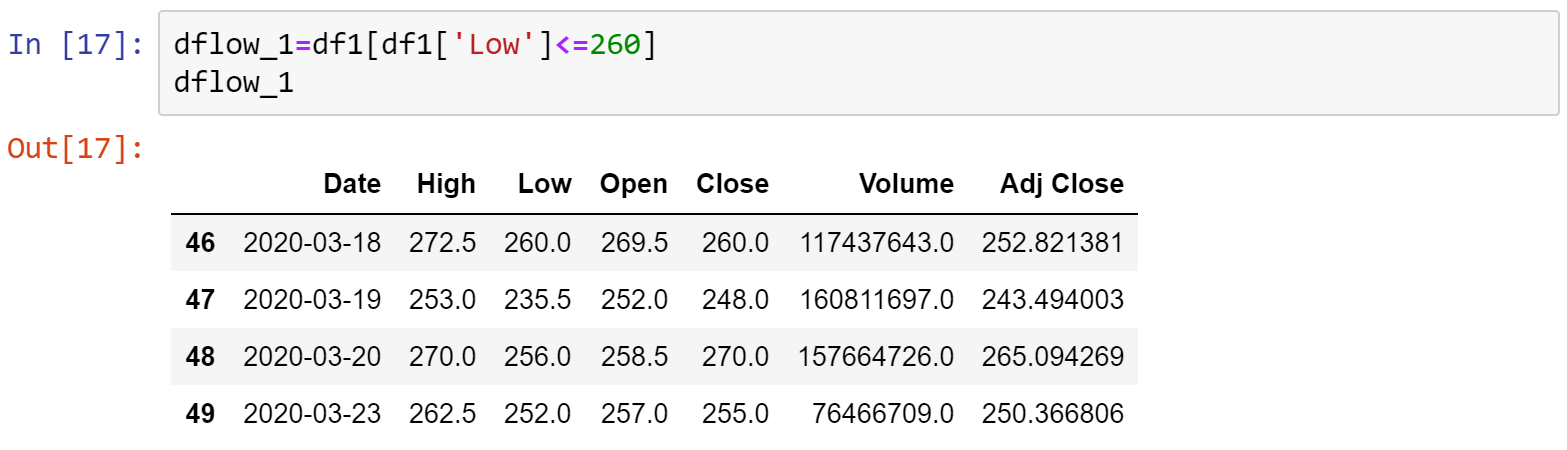Select the Out[17] output prompt
The width and height of the screenshot is (1567, 450).
[77, 148]
